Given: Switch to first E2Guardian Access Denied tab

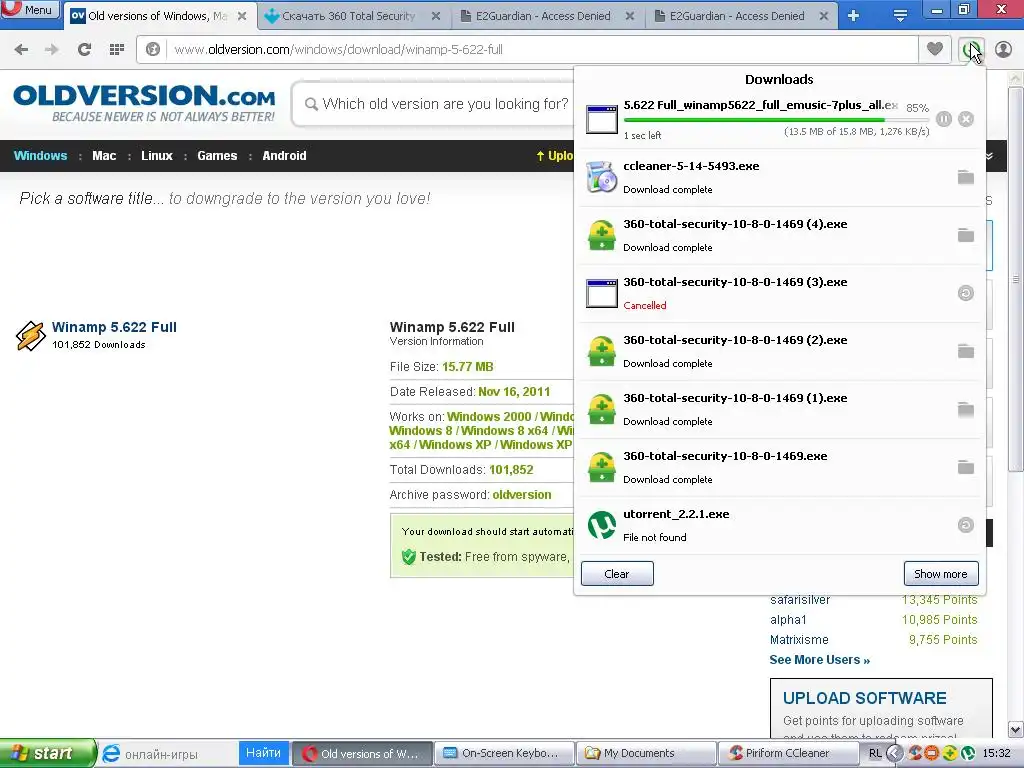Looking at the screenshot, I should coord(543,16).
